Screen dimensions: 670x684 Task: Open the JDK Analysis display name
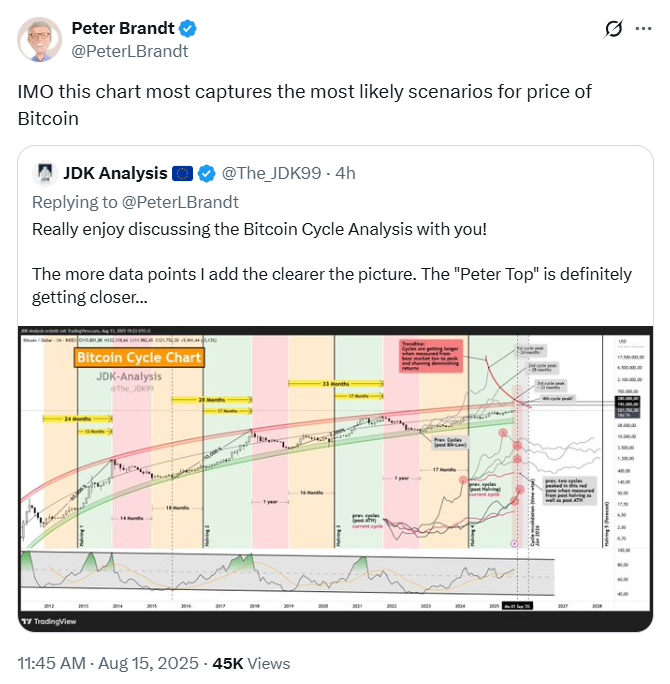coord(116,174)
